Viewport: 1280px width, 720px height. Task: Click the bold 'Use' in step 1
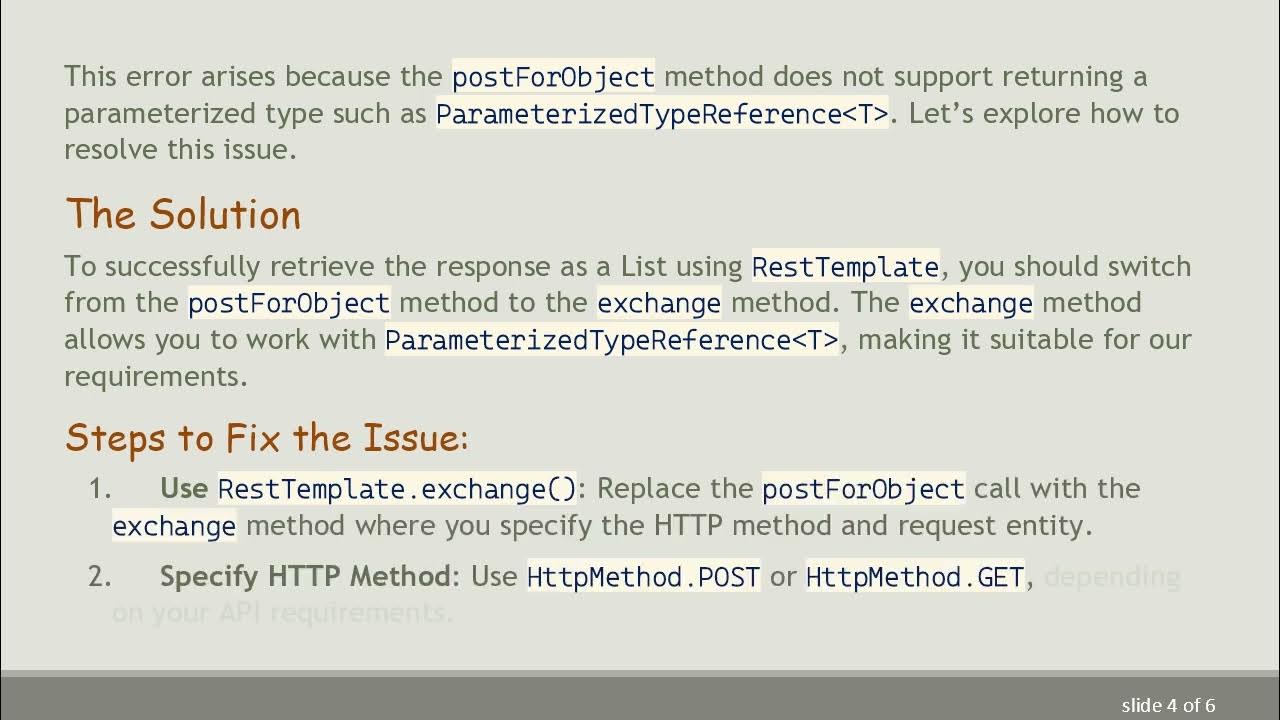(x=184, y=489)
